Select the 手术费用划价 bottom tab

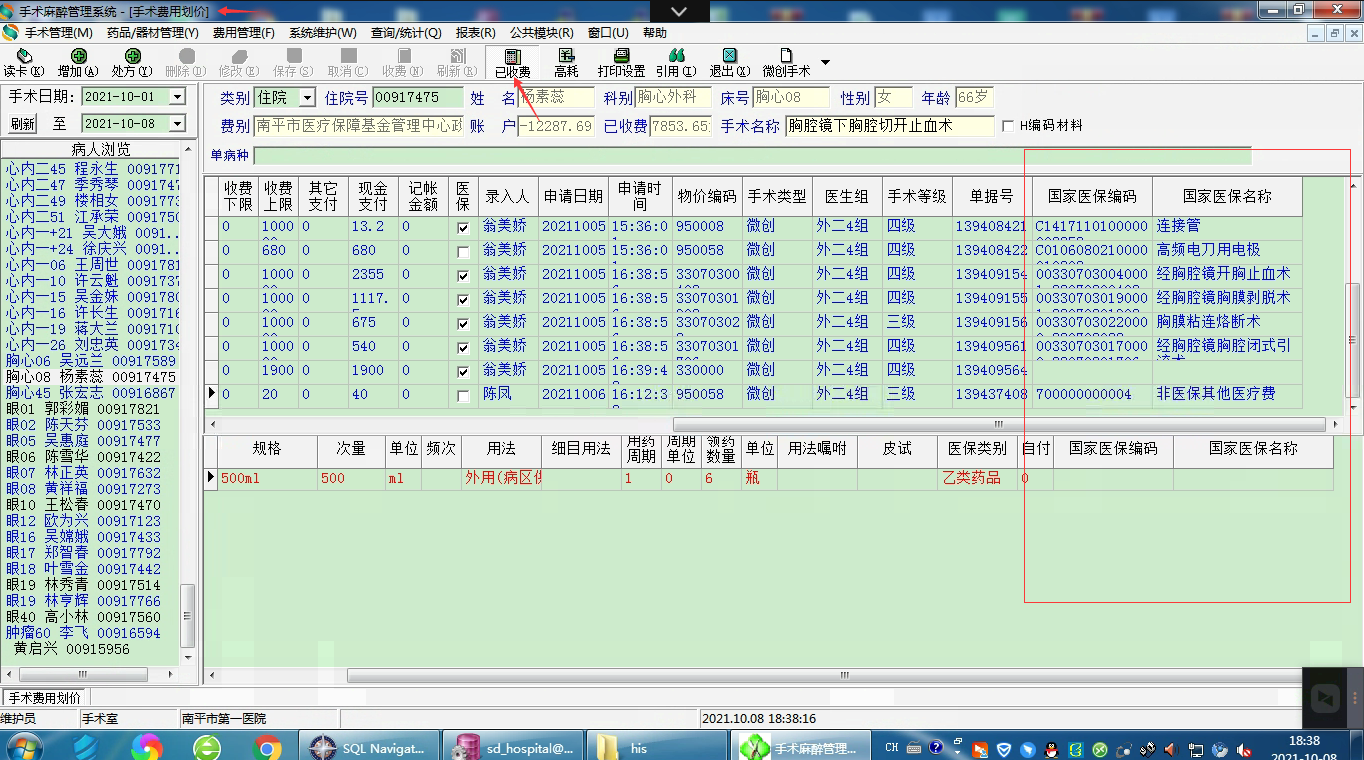tap(45, 697)
